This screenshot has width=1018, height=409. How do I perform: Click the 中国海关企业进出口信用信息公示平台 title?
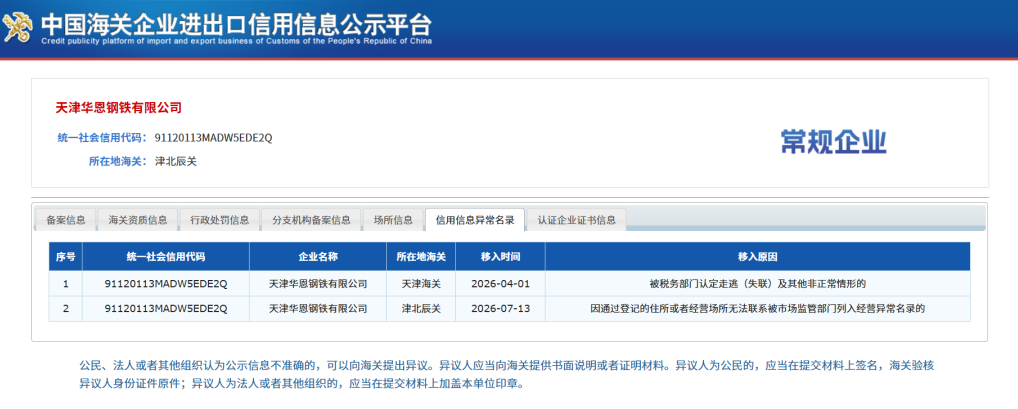point(236,25)
